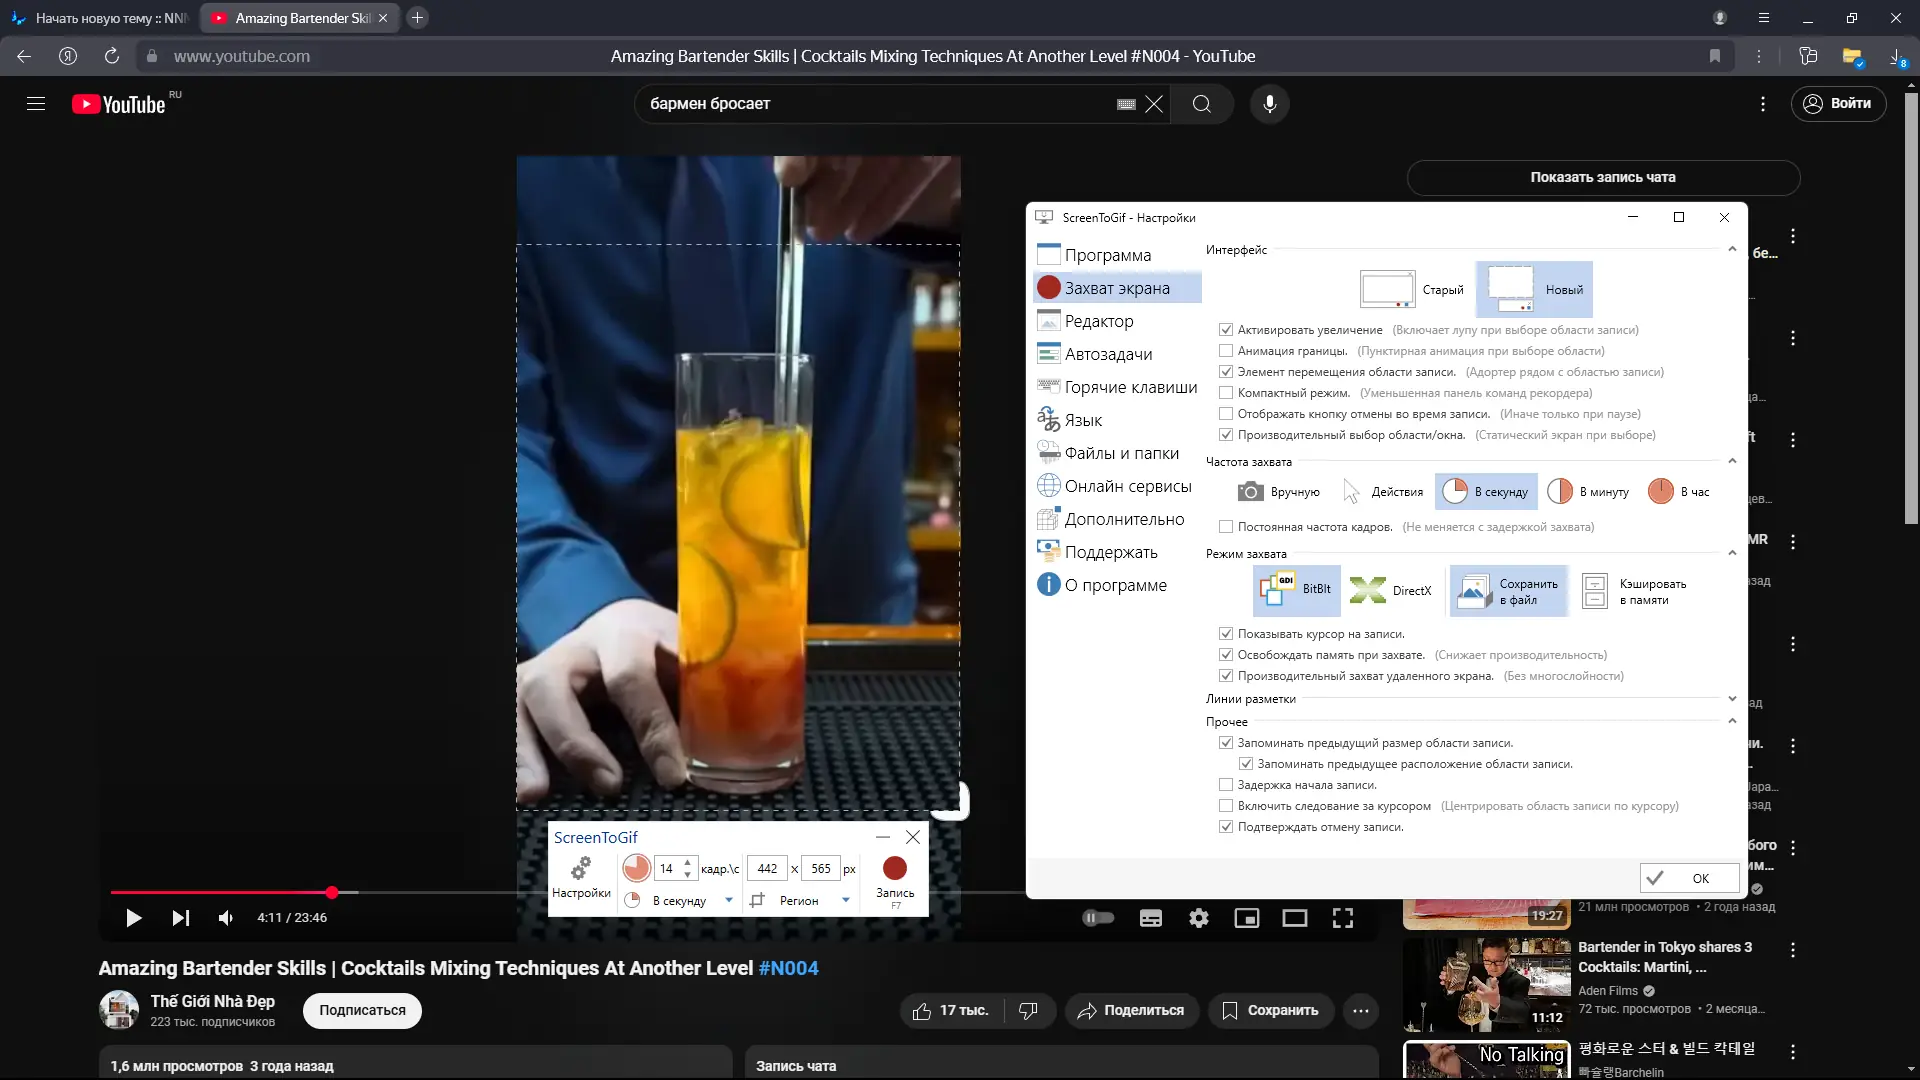This screenshot has width=1920, height=1080.
Task: Click the ScreenToGif red Record button
Action: [894, 869]
